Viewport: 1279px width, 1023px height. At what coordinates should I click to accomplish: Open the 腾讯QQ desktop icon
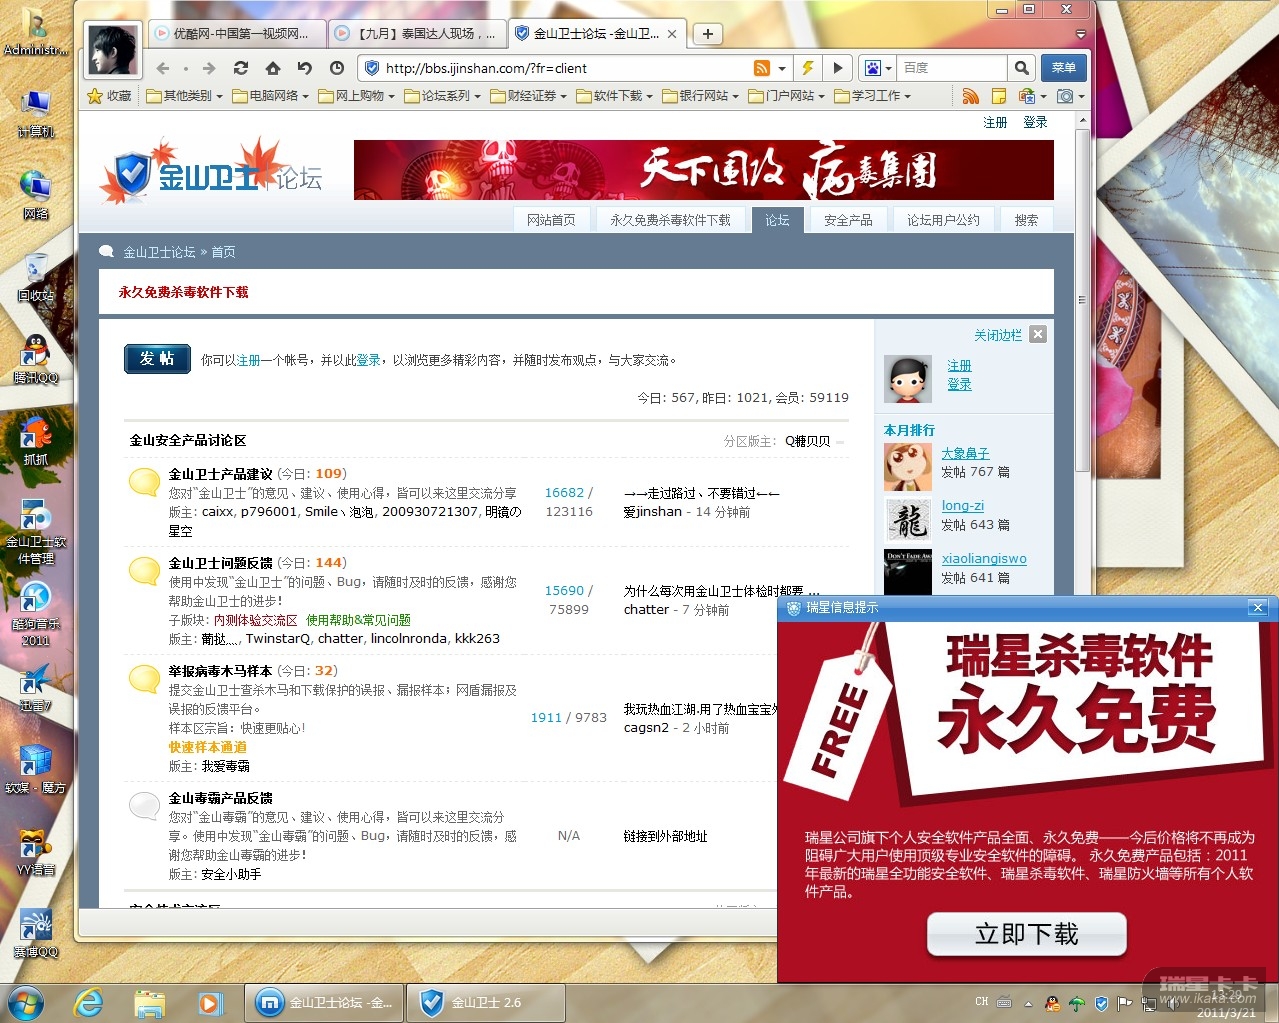click(x=36, y=358)
